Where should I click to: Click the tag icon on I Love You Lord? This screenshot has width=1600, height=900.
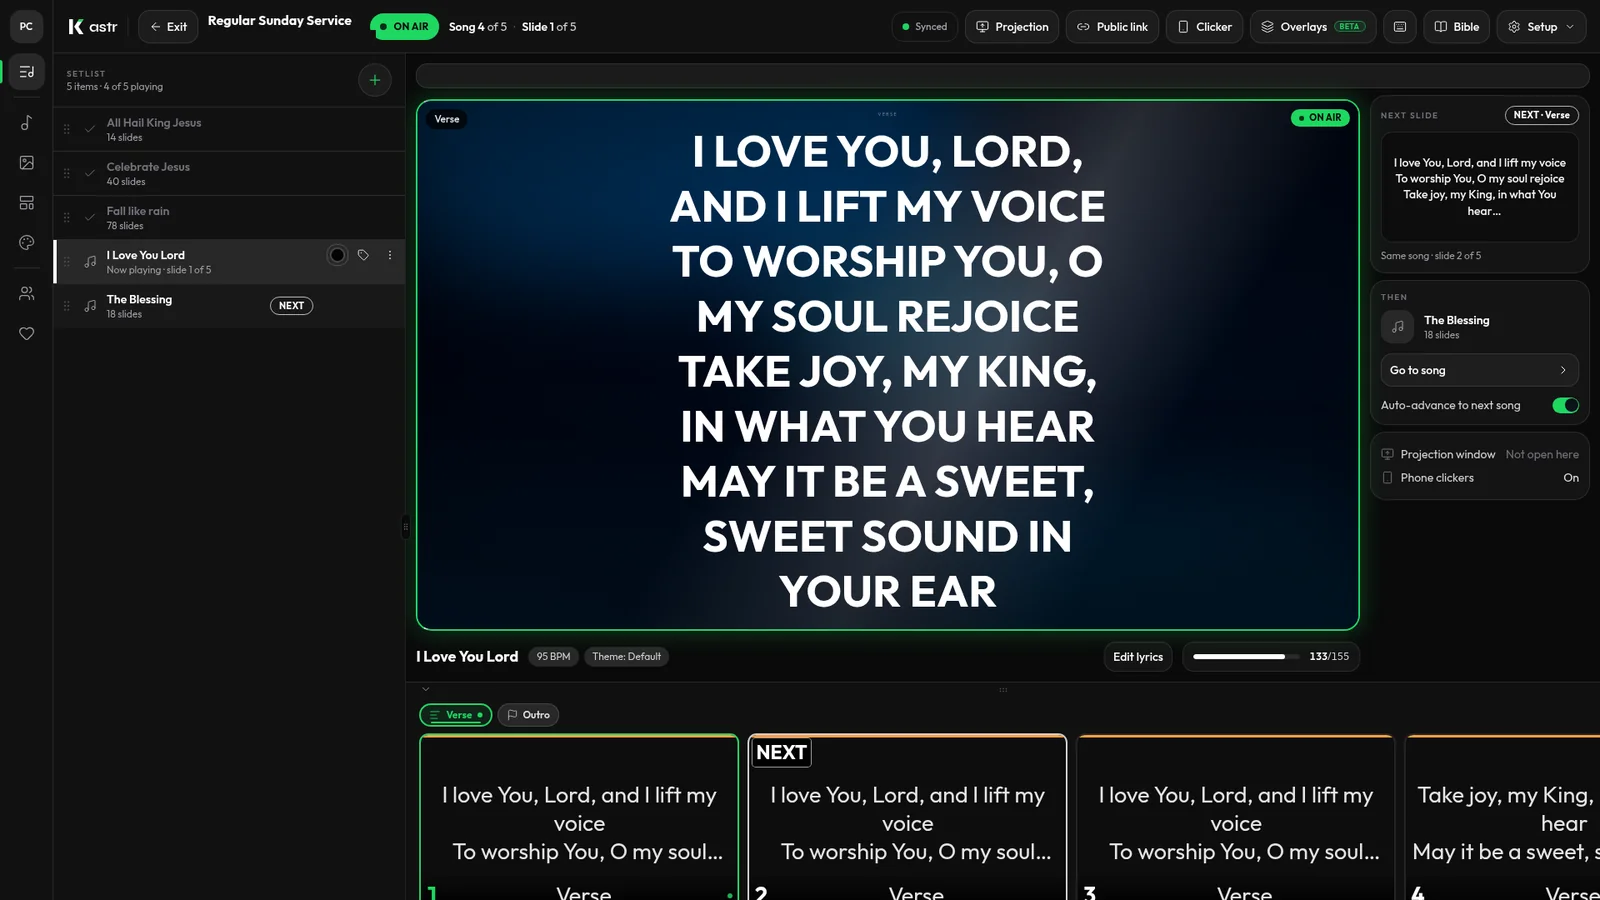[363, 255]
